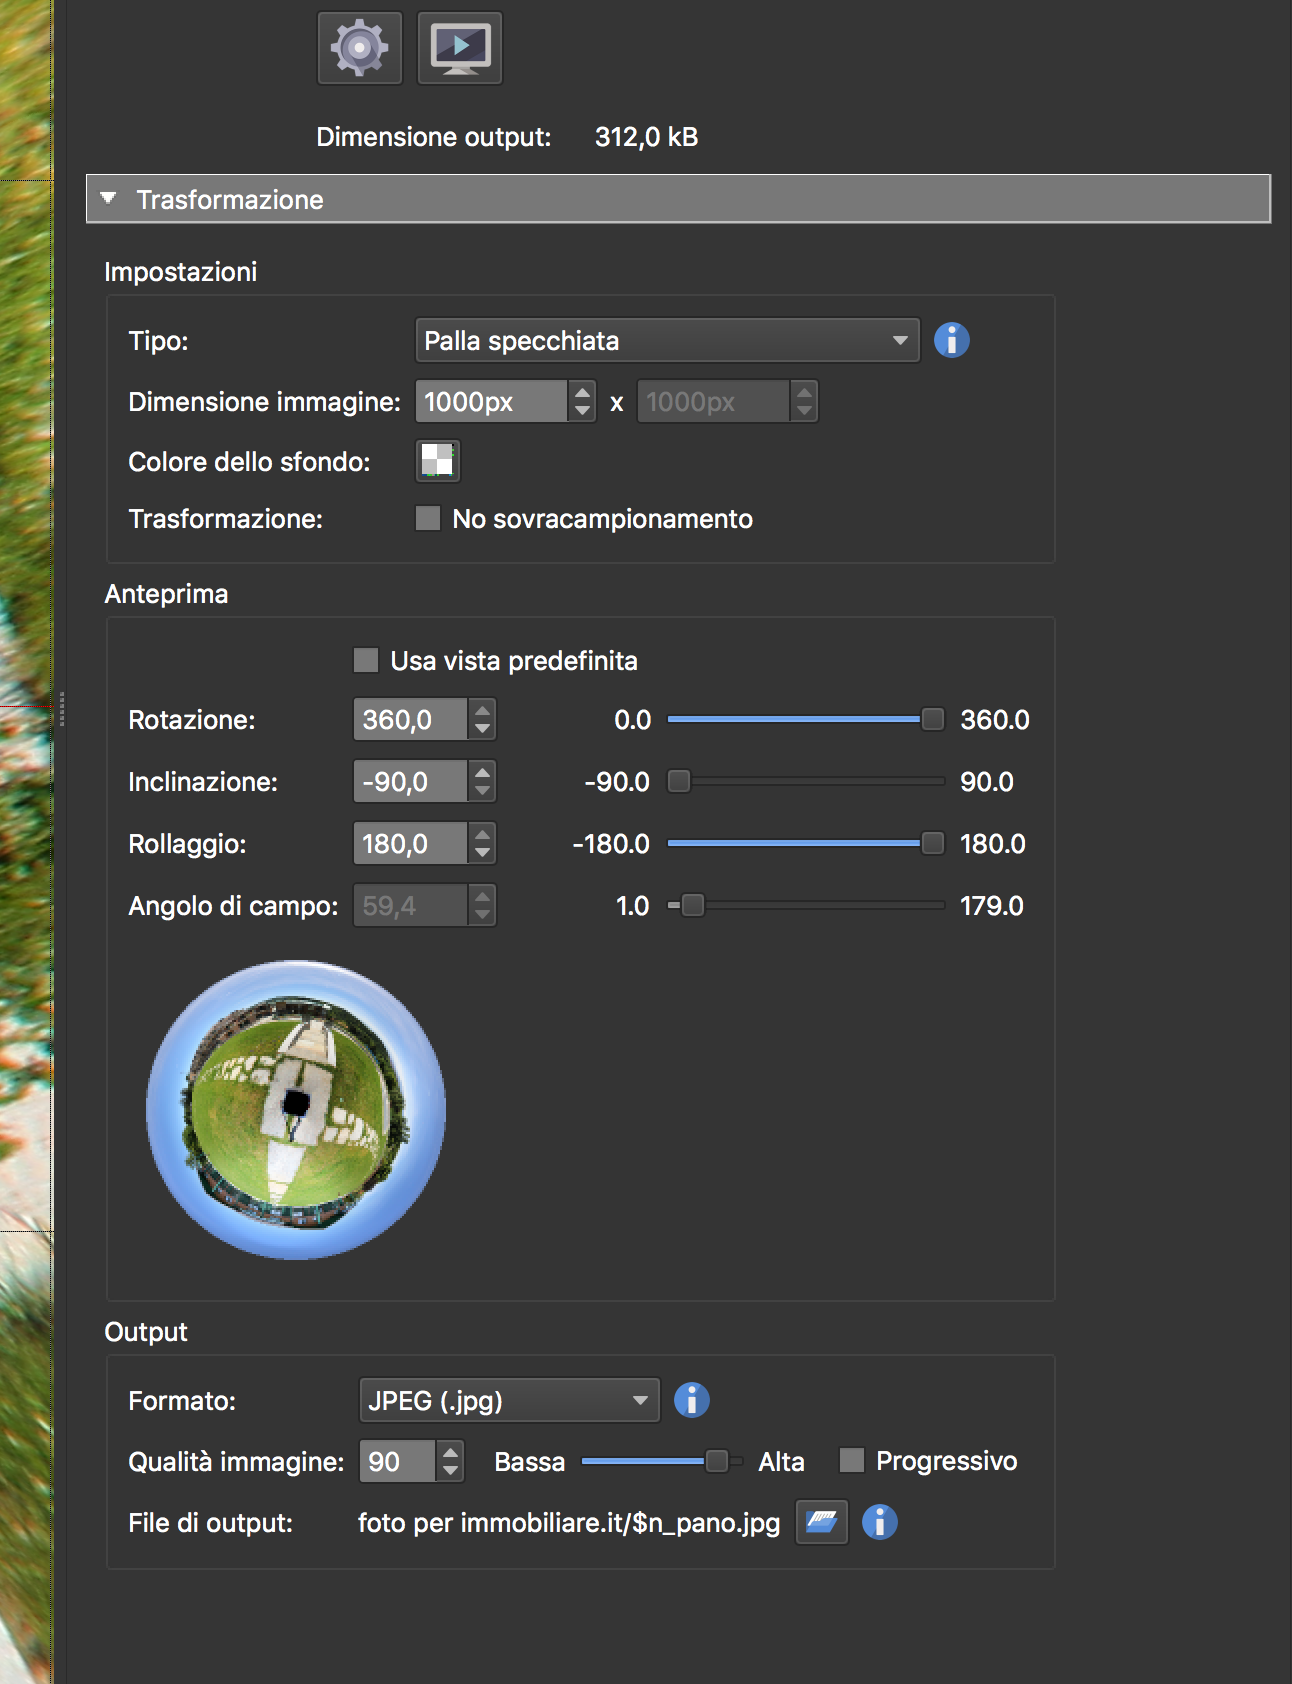Click the Rotazione slider handle
The width and height of the screenshot is (1292, 1684).
click(932, 719)
